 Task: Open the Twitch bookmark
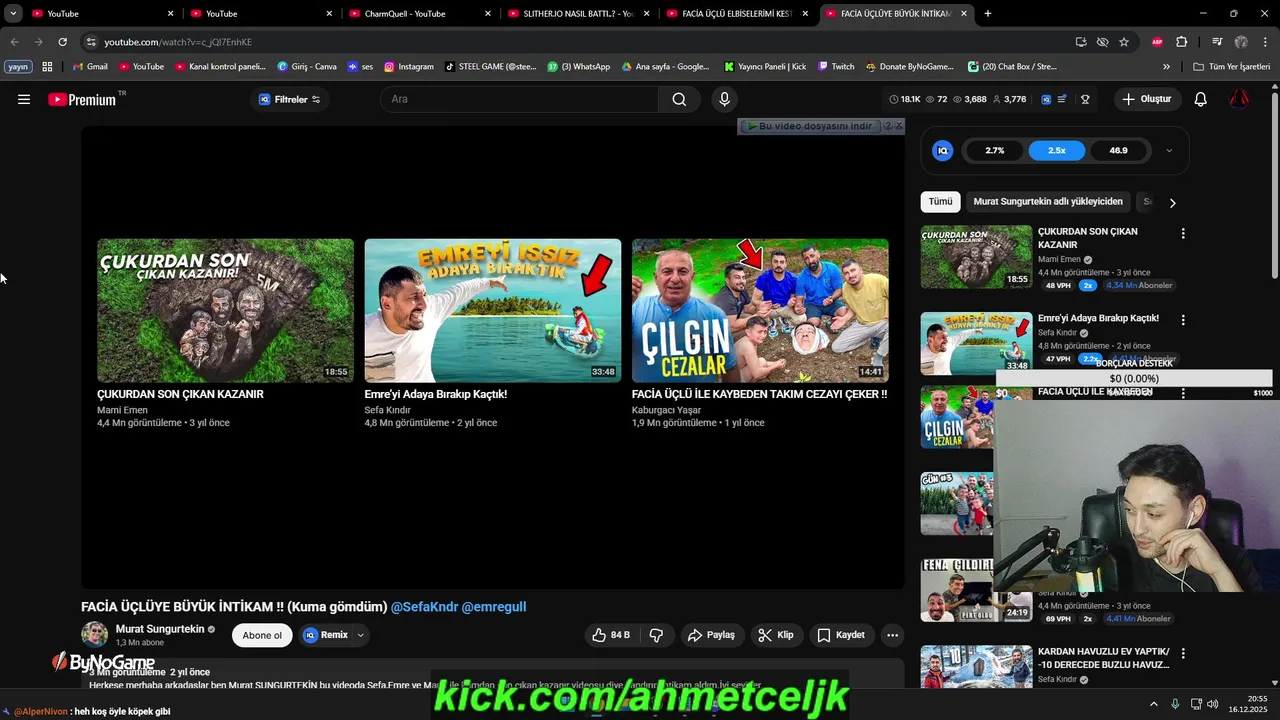(836, 67)
